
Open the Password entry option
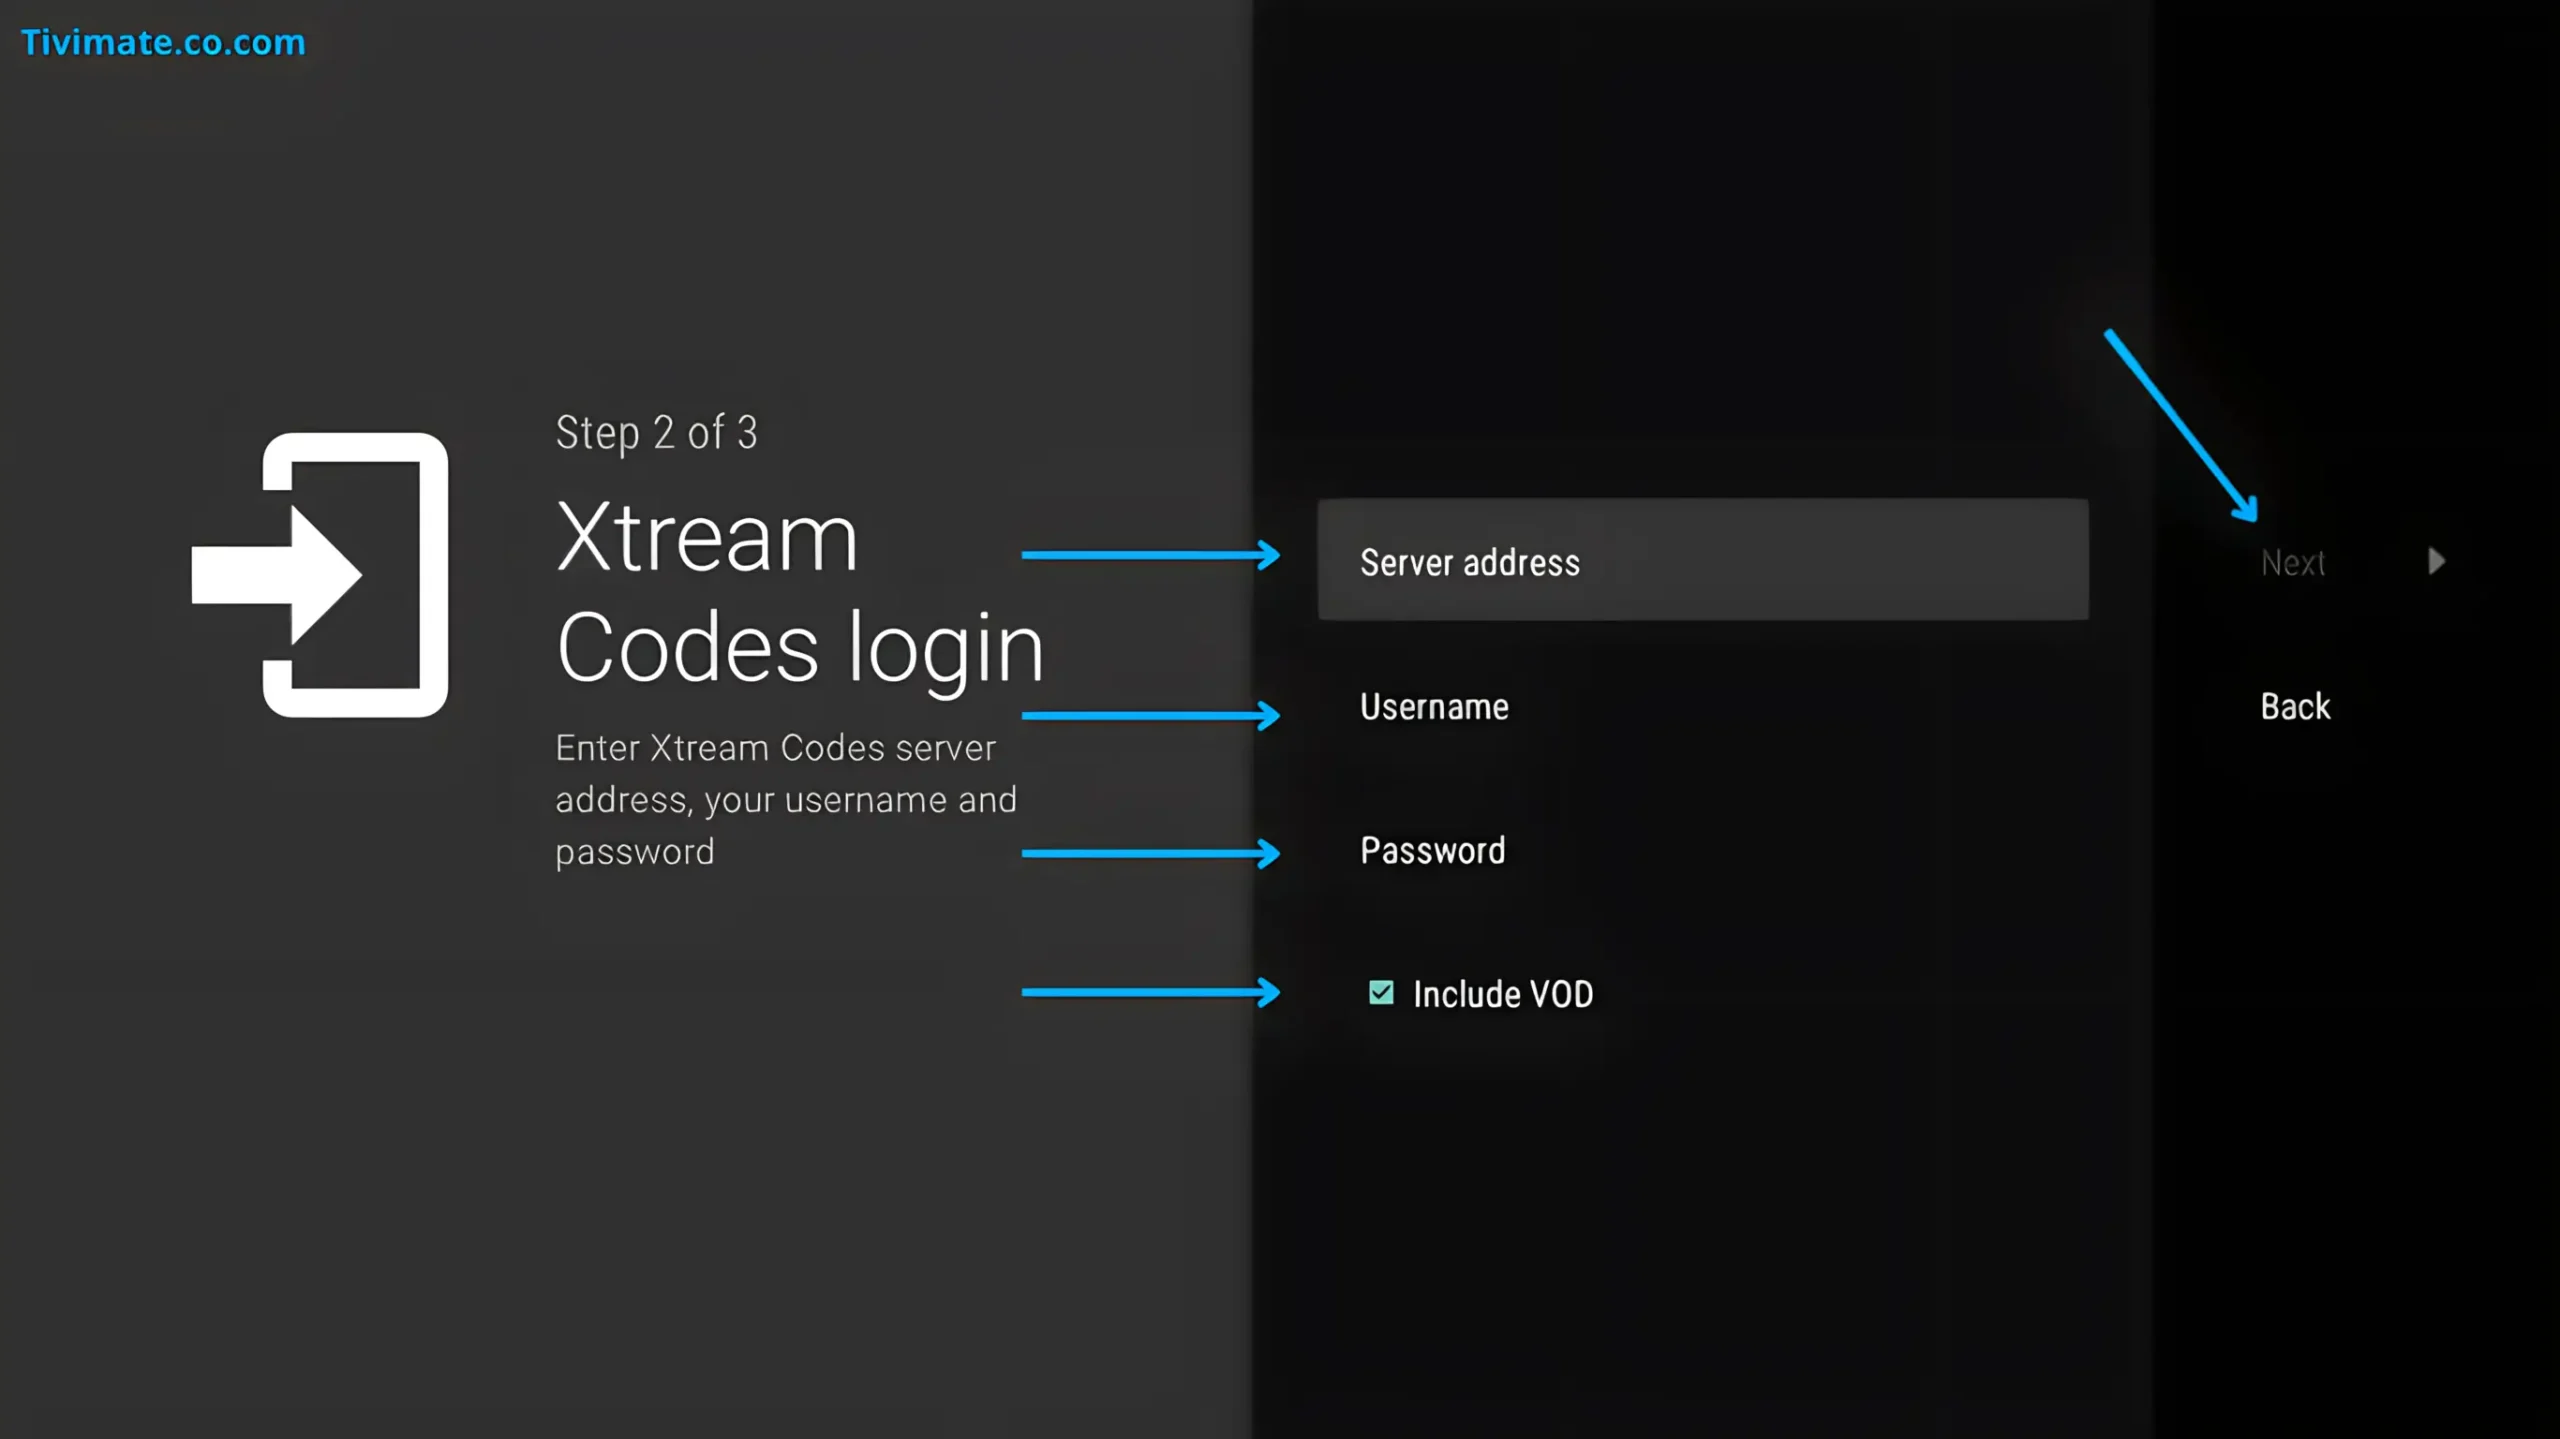1432,851
